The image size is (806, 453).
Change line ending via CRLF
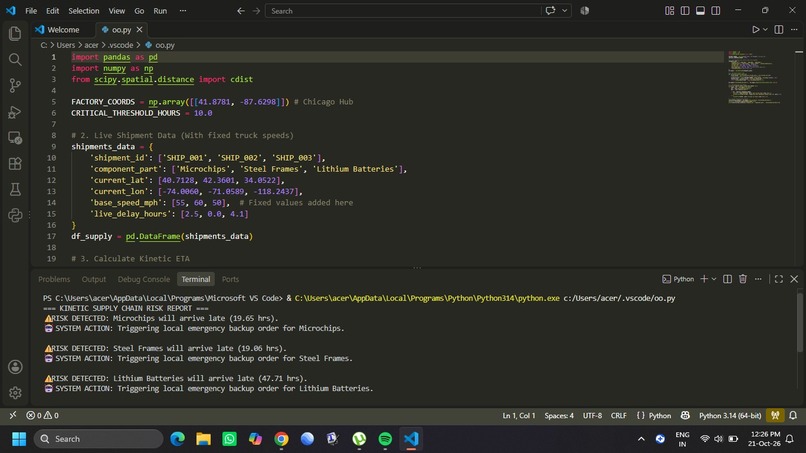click(618, 415)
